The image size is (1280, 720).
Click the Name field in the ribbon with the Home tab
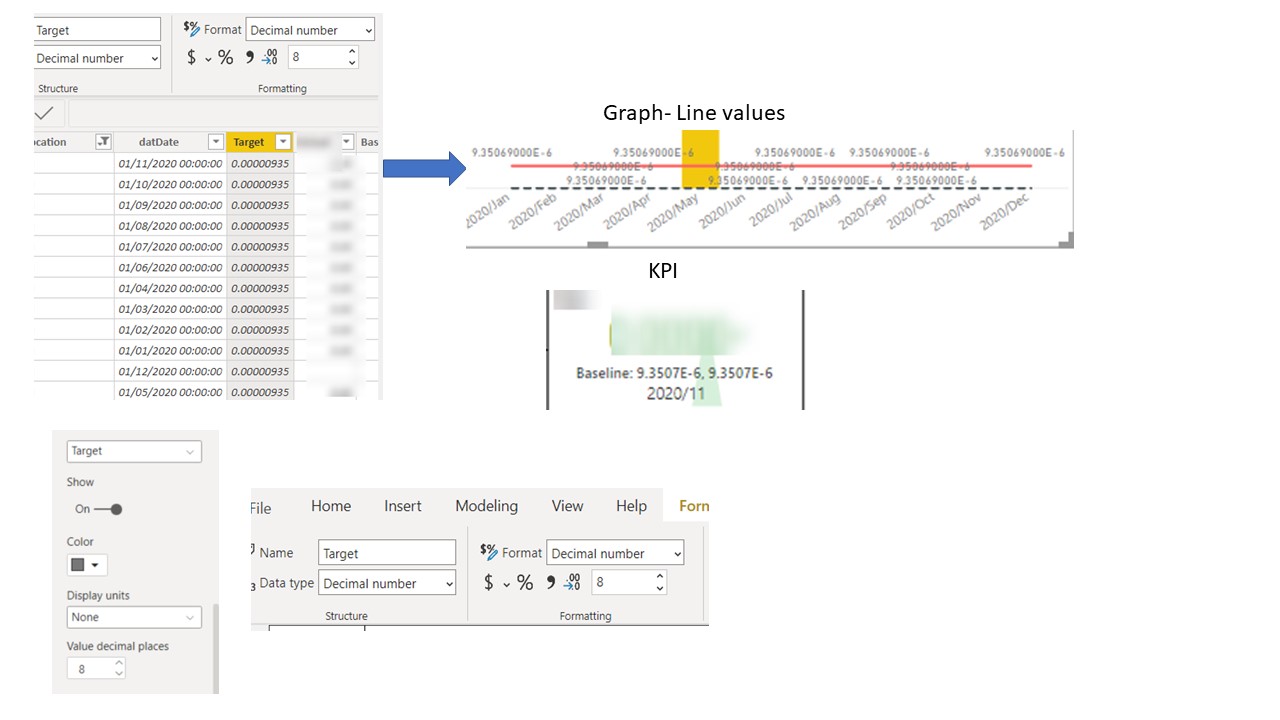(x=387, y=553)
